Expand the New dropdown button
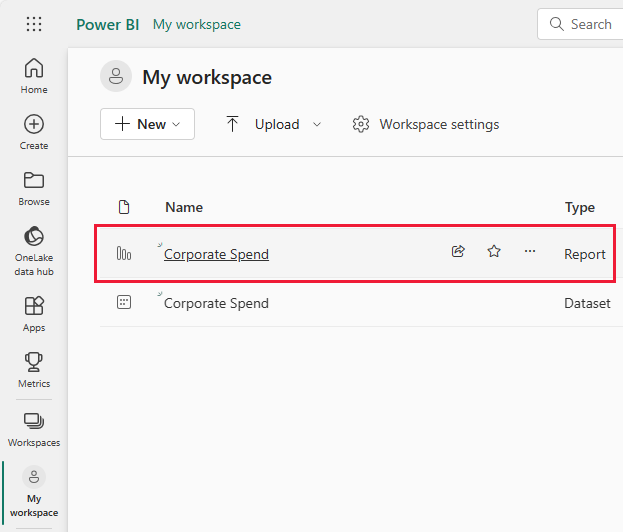This screenshot has height=532, width=623. (x=147, y=124)
